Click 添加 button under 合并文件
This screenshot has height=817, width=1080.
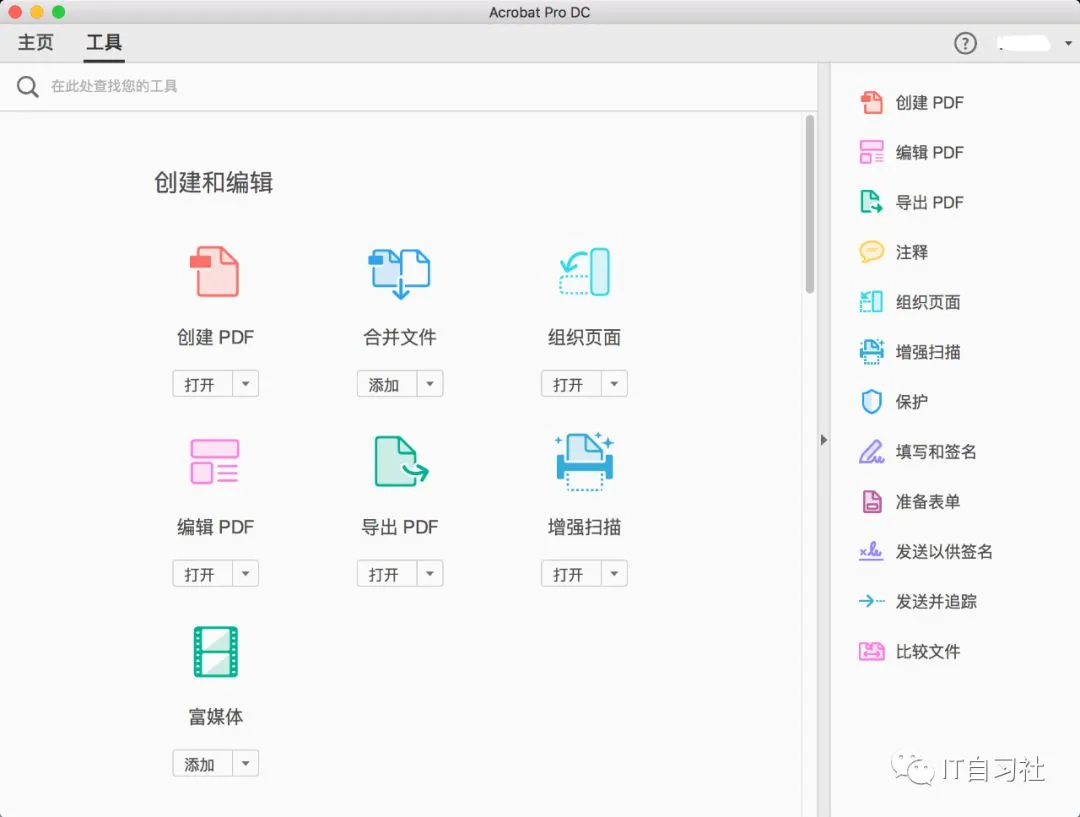pyautogui.click(x=386, y=384)
